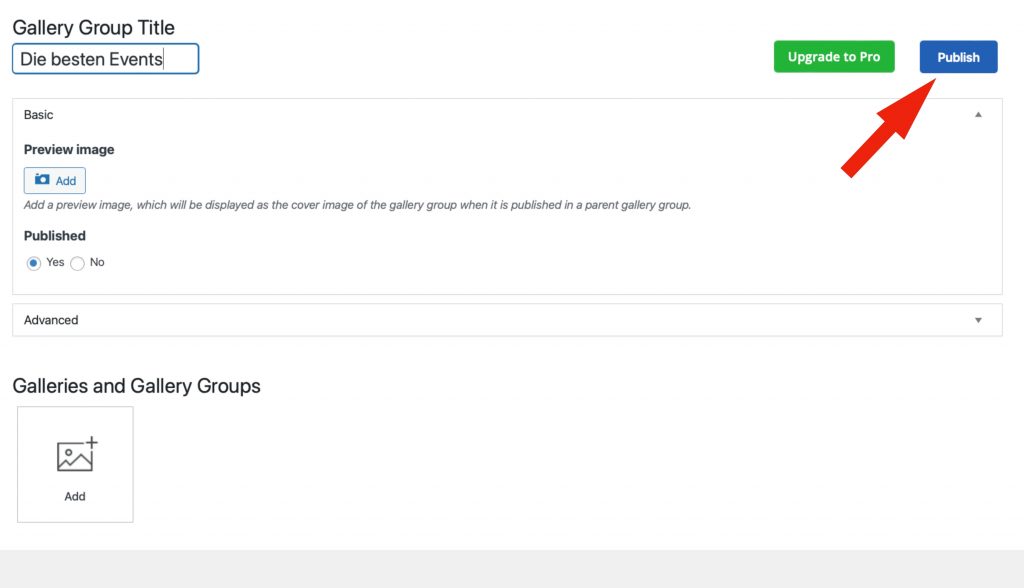Screen dimensions: 1024x588
Task: Click the Preview image heading
Action: click(69, 149)
